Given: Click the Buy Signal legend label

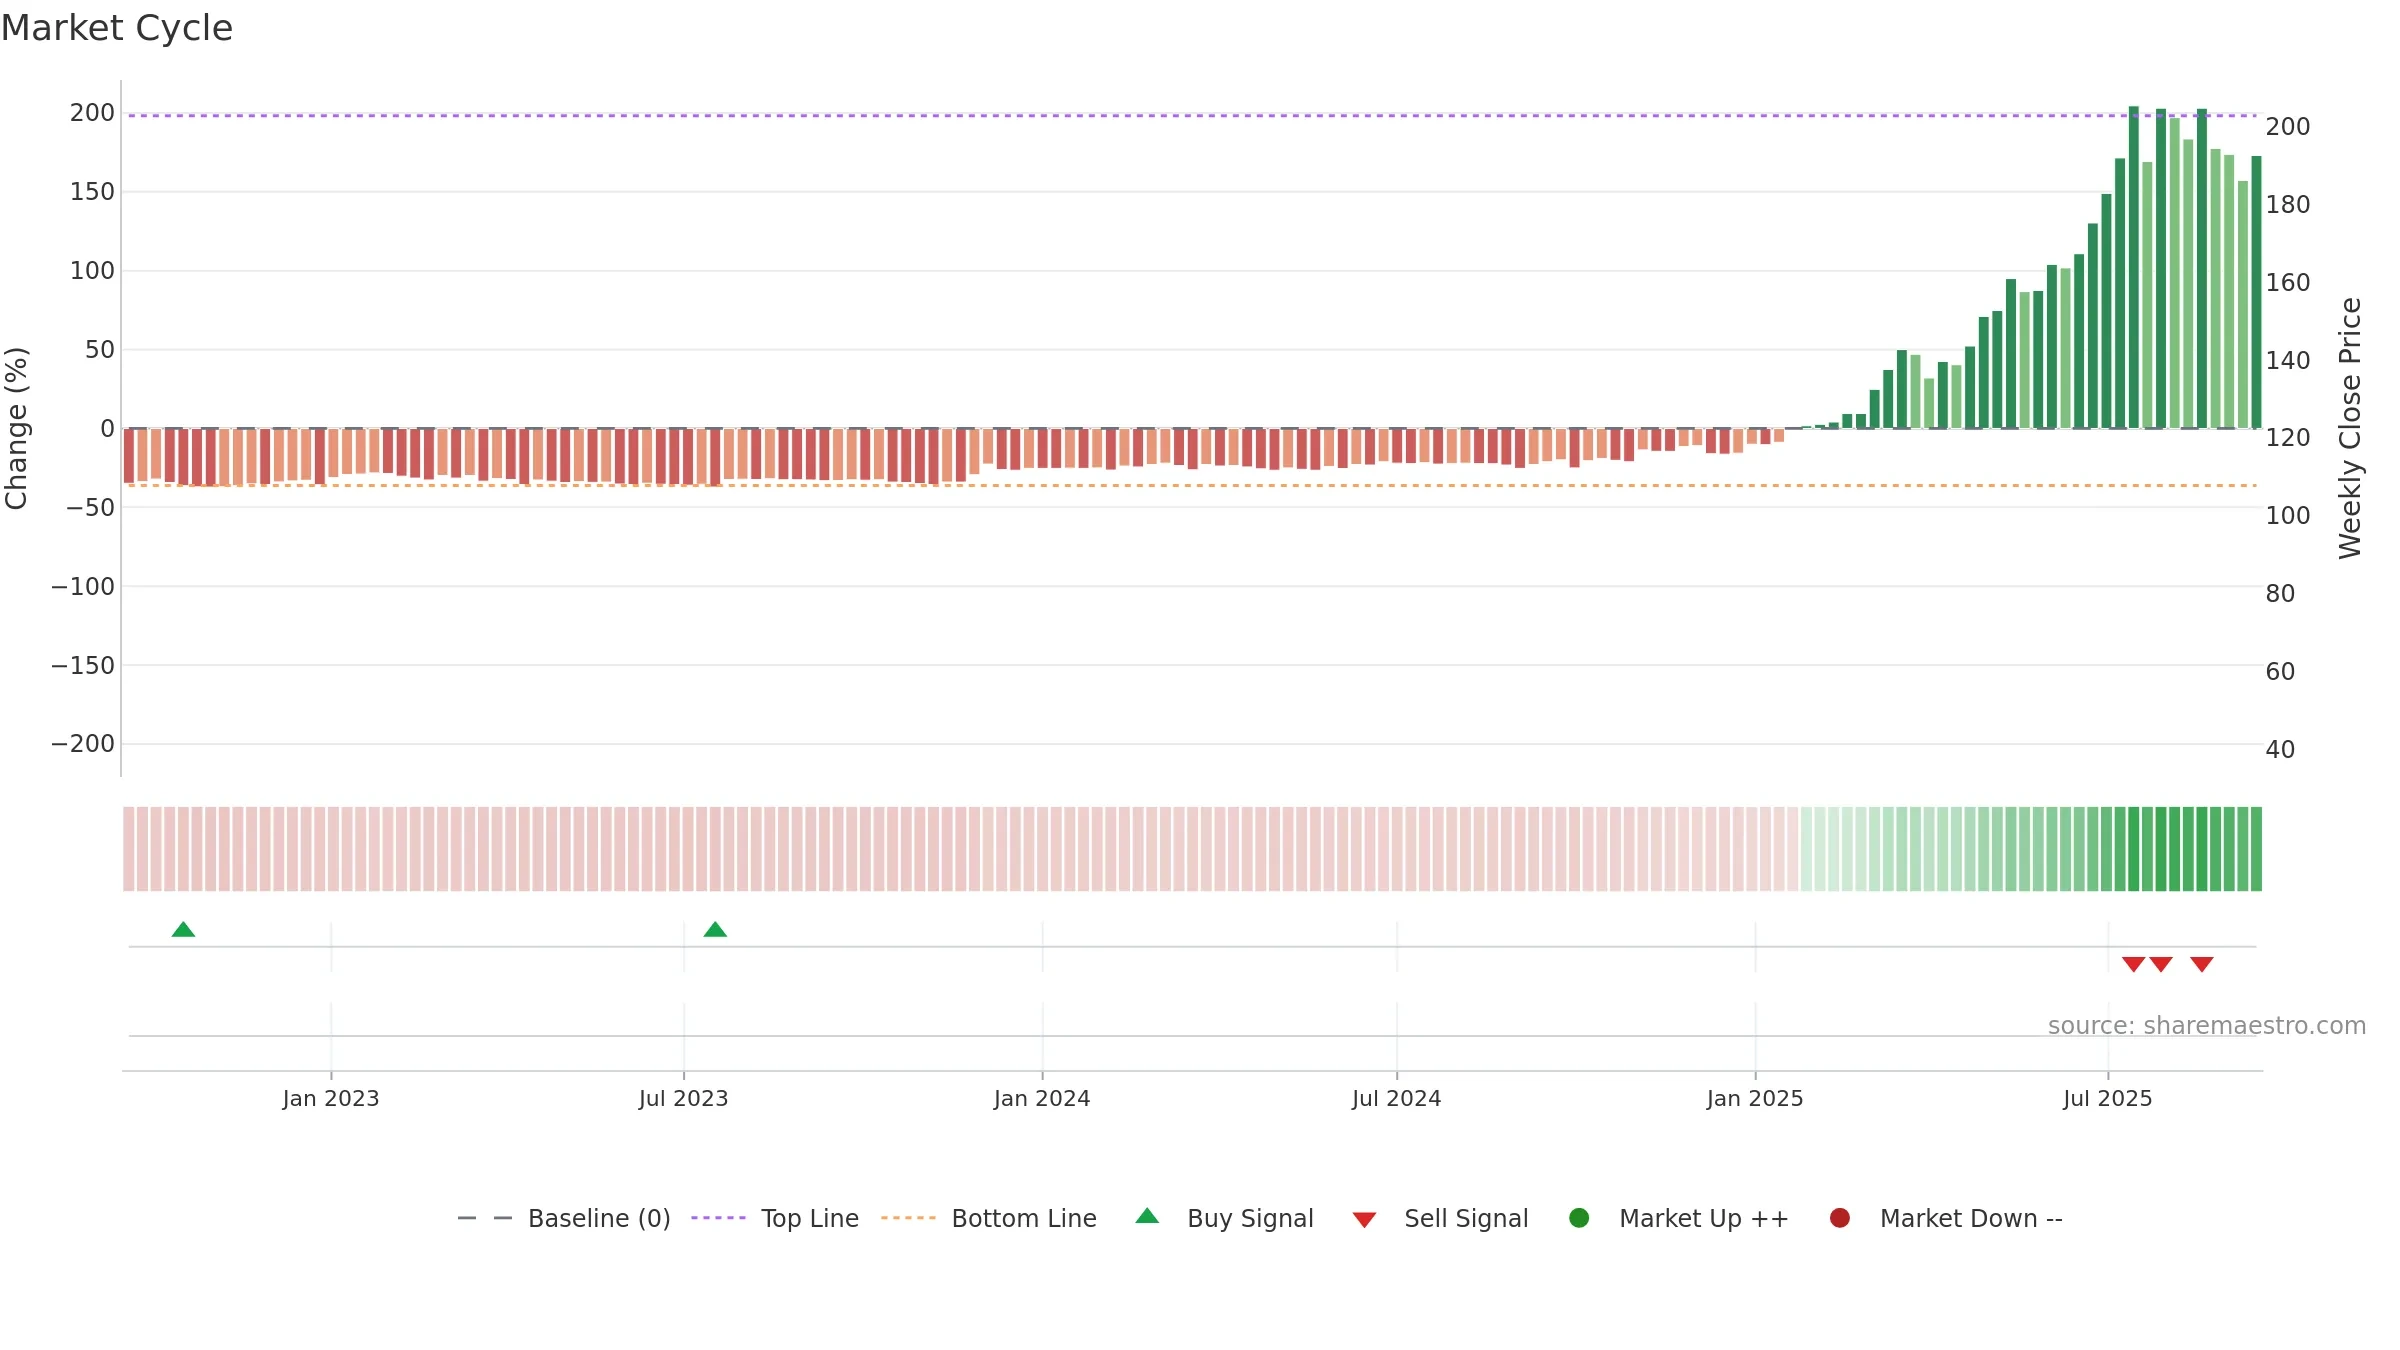Looking at the screenshot, I should pyautogui.click(x=1250, y=1218).
